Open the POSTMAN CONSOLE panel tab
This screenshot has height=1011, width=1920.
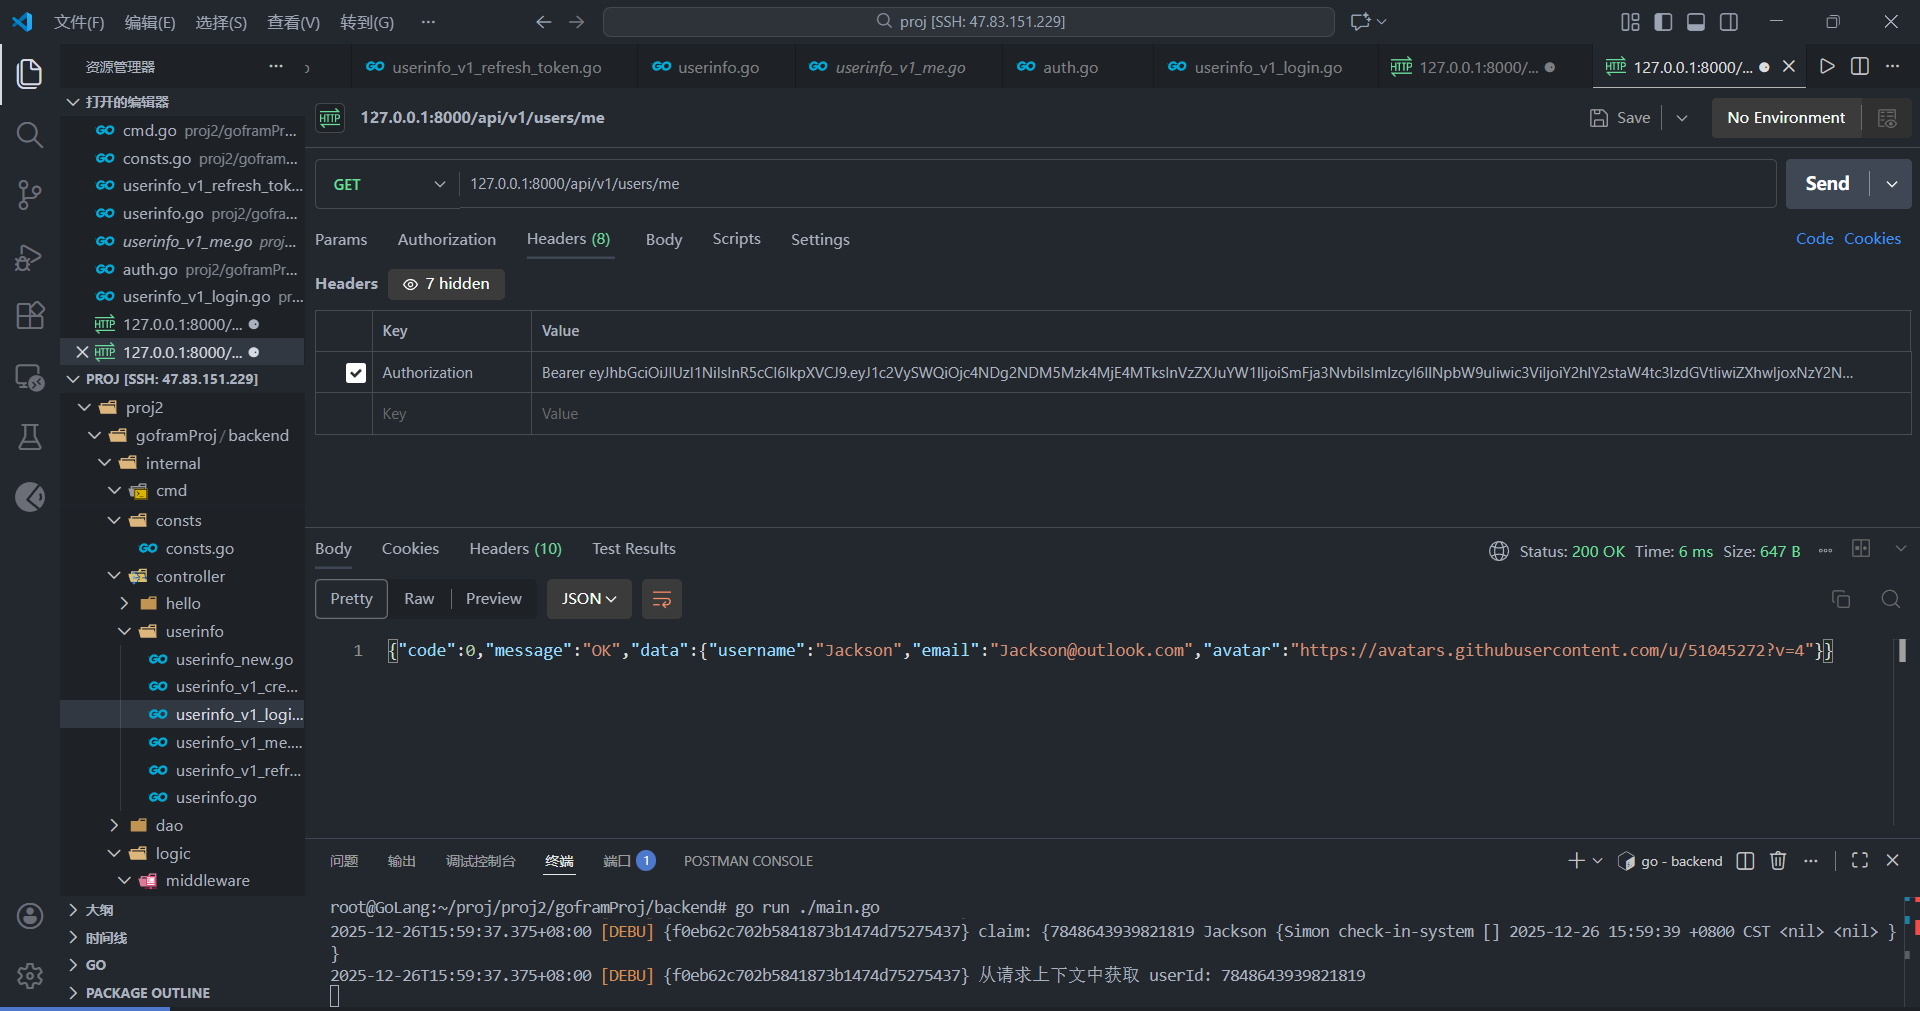tap(748, 861)
